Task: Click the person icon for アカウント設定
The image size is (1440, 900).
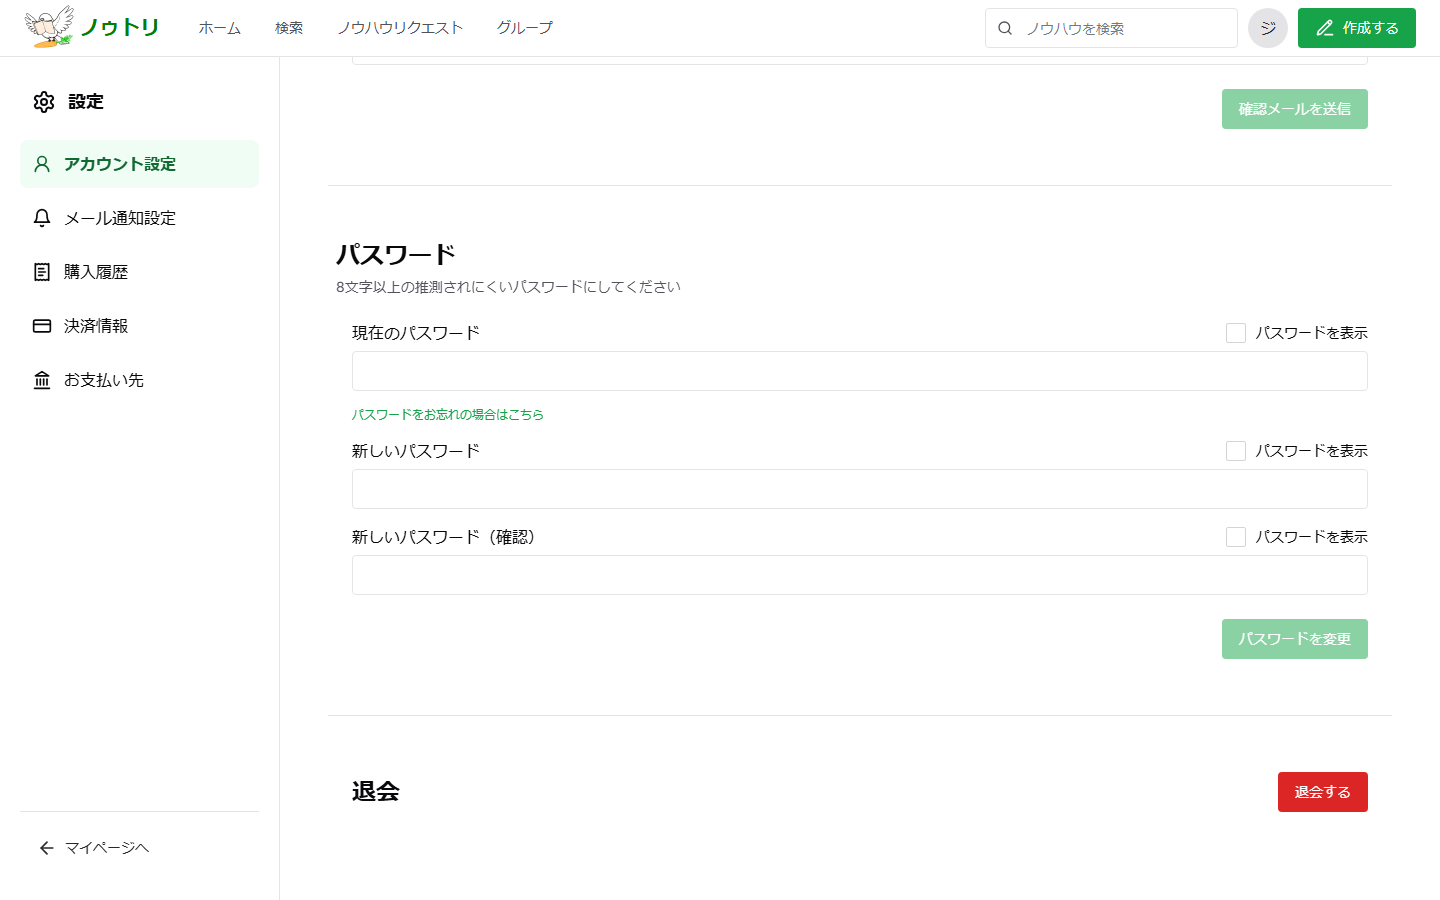Action: coord(42,164)
